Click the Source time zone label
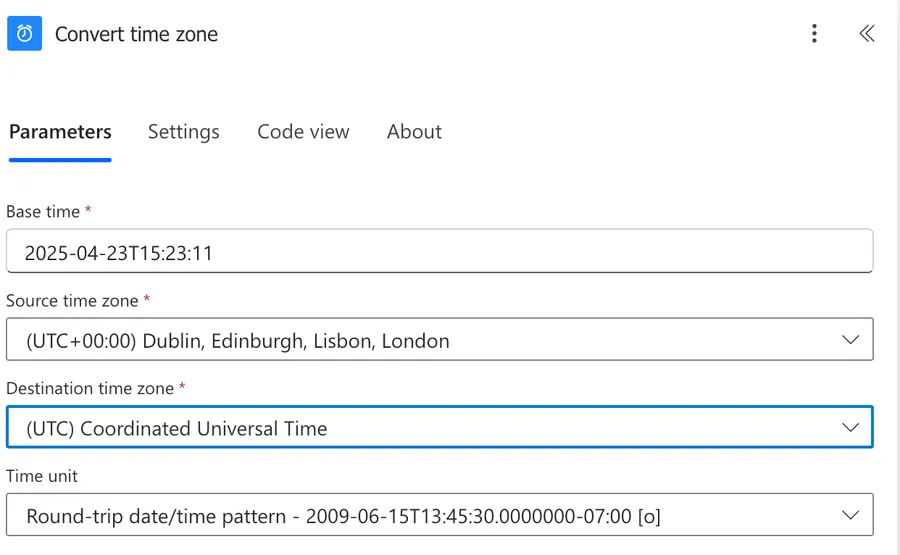 [74, 300]
